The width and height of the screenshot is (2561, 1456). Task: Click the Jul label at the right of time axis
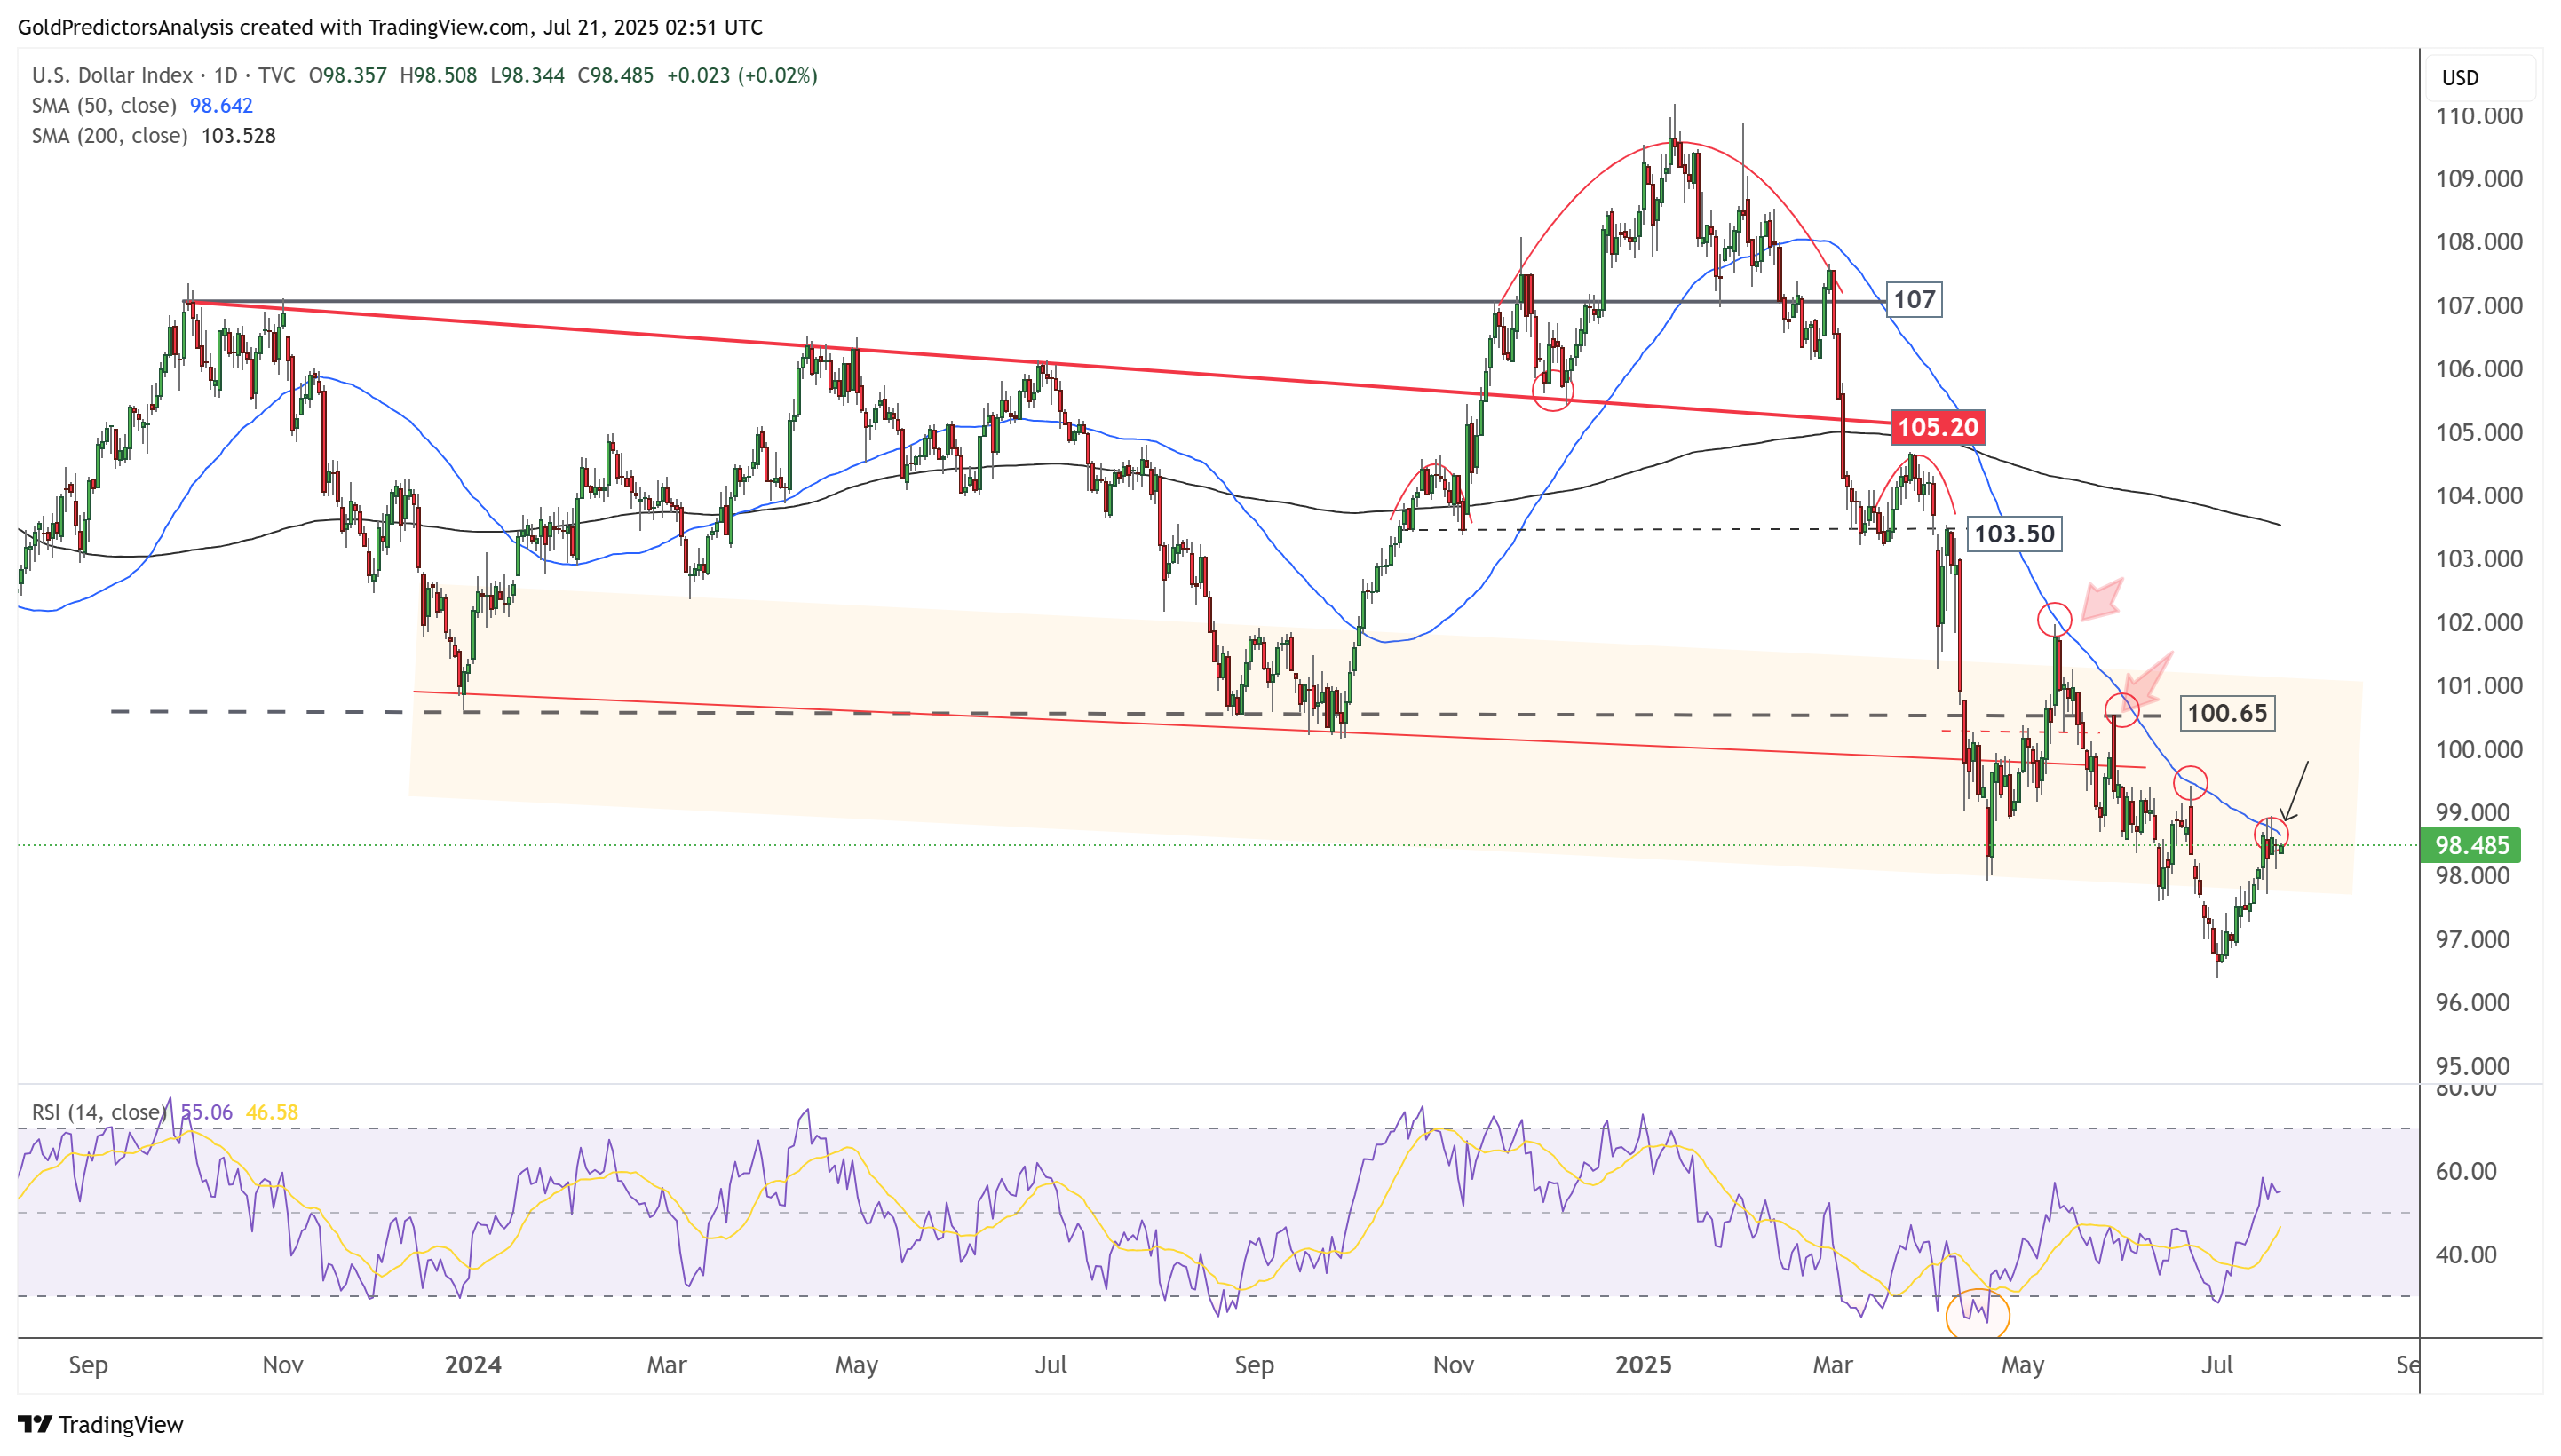[2217, 1365]
